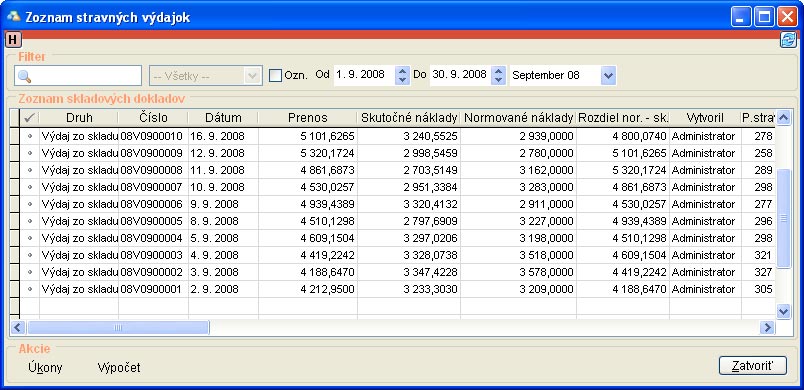
Task: Open the -- Všetky -- dropdown
Action: (206, 75)
